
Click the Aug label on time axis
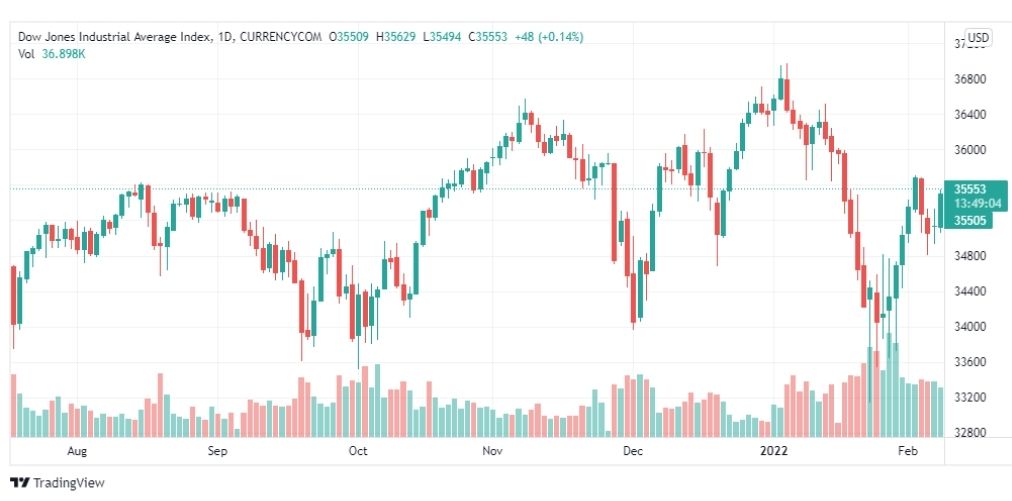click(76, 451)
